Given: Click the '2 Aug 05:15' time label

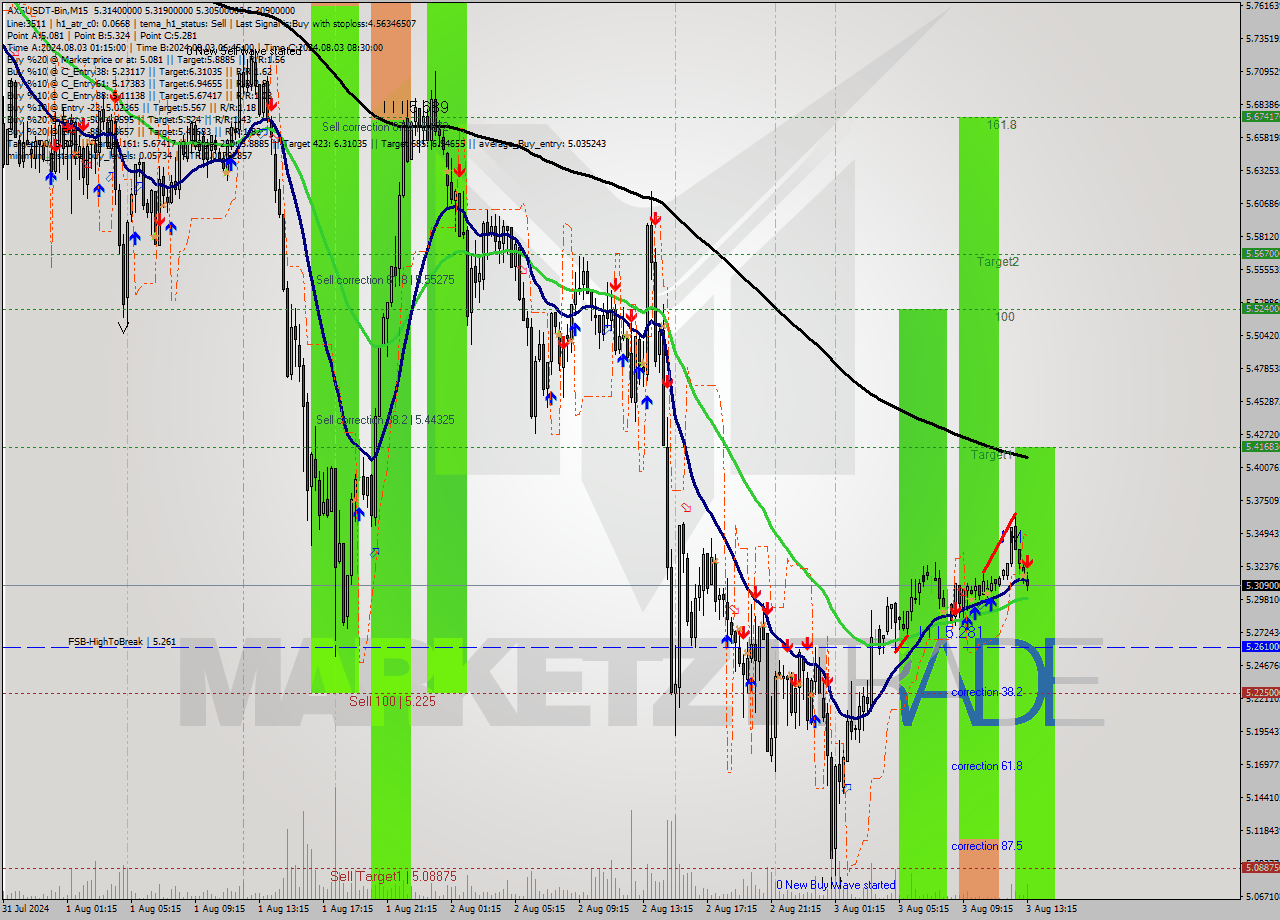Looking at the screenshot, I should (539, 909).
